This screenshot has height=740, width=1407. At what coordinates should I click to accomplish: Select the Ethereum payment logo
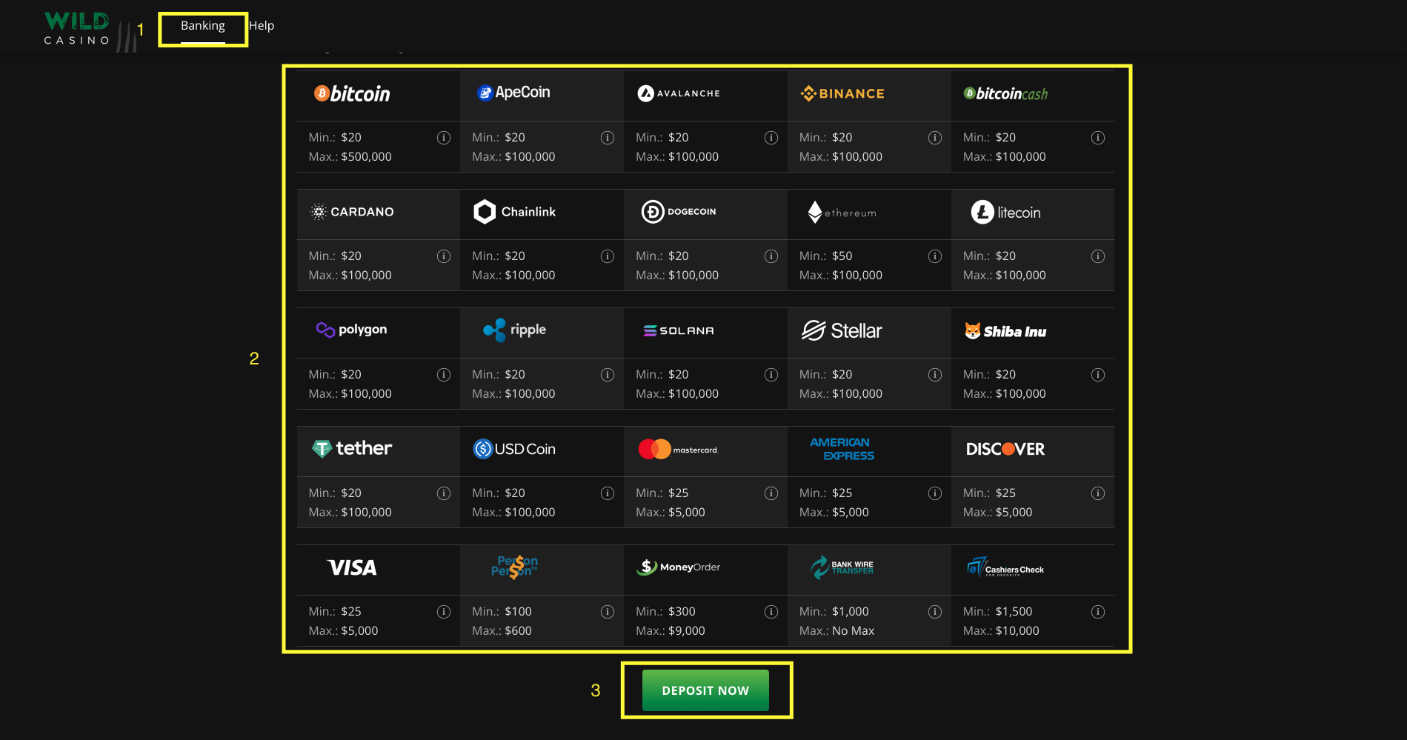pyautogui.click(x=842, y=212)
